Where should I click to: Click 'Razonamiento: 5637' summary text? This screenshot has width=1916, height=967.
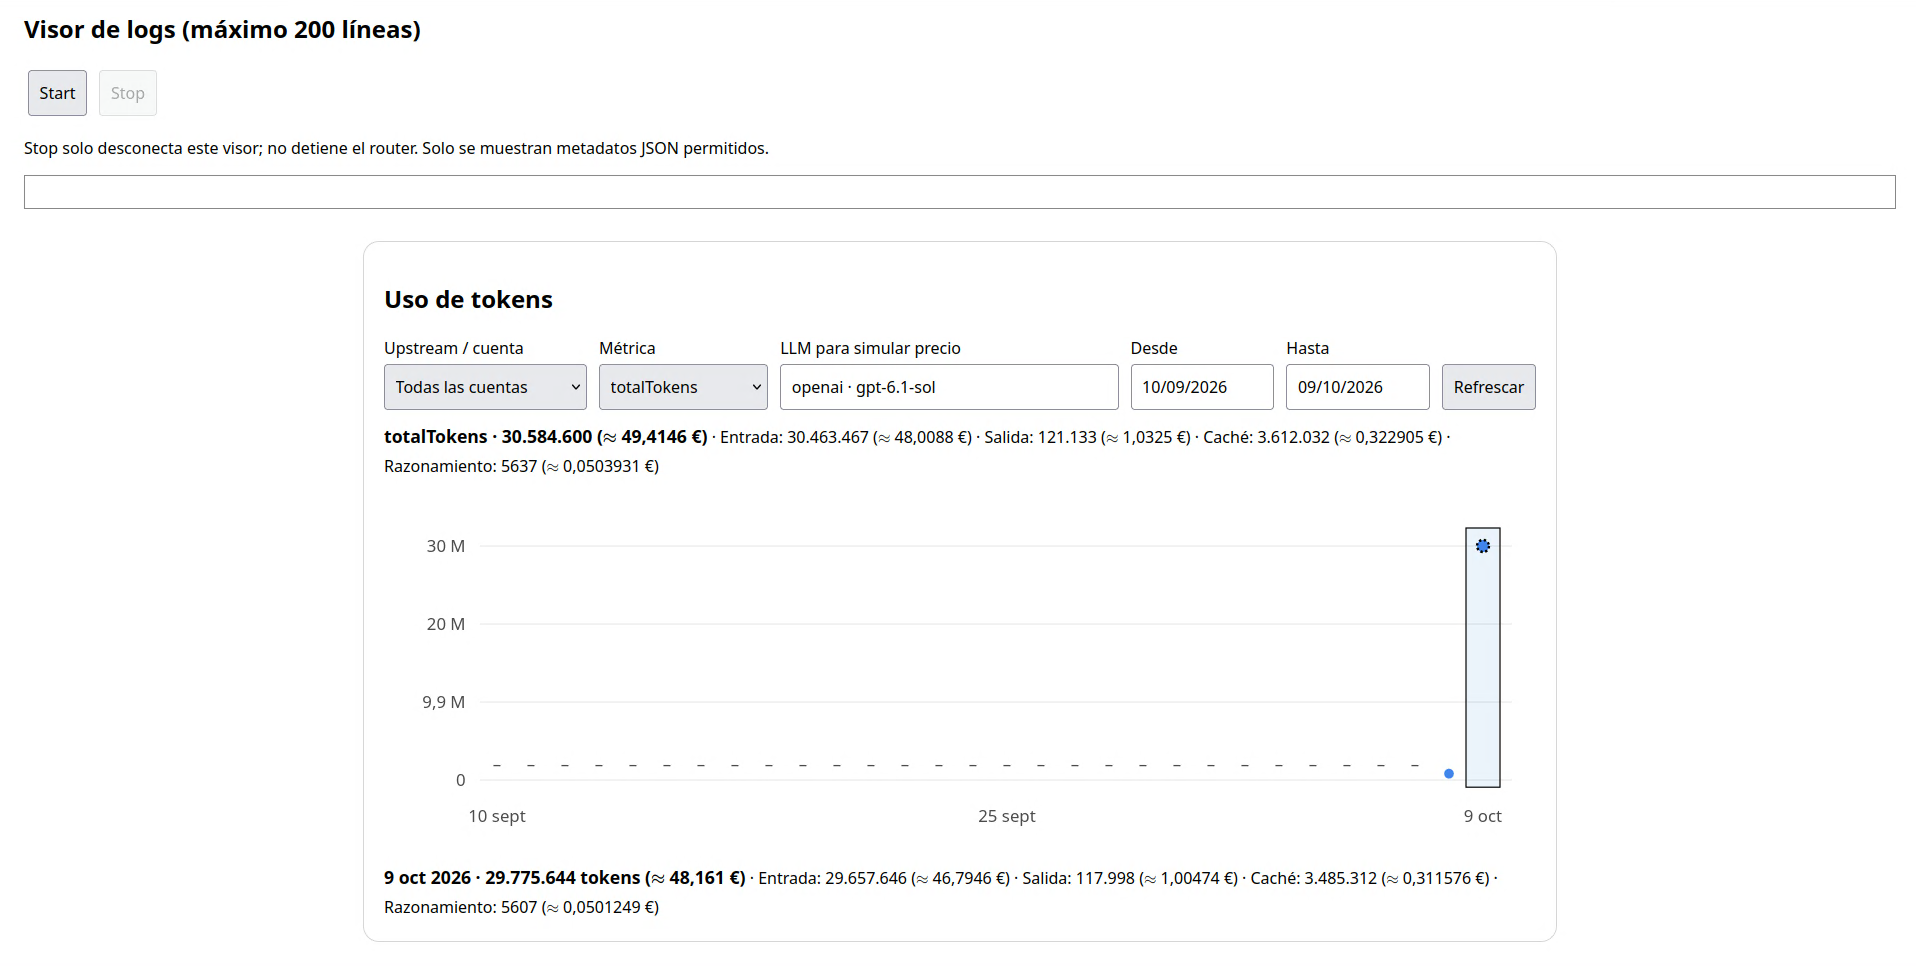(x=461, y=466)
